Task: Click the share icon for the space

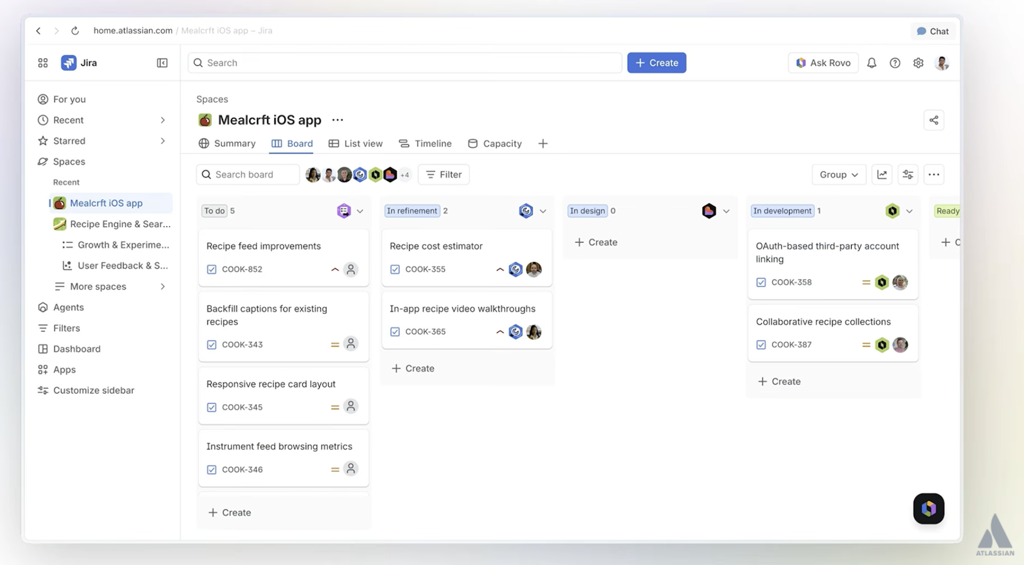Action: (x=934, y=120)
